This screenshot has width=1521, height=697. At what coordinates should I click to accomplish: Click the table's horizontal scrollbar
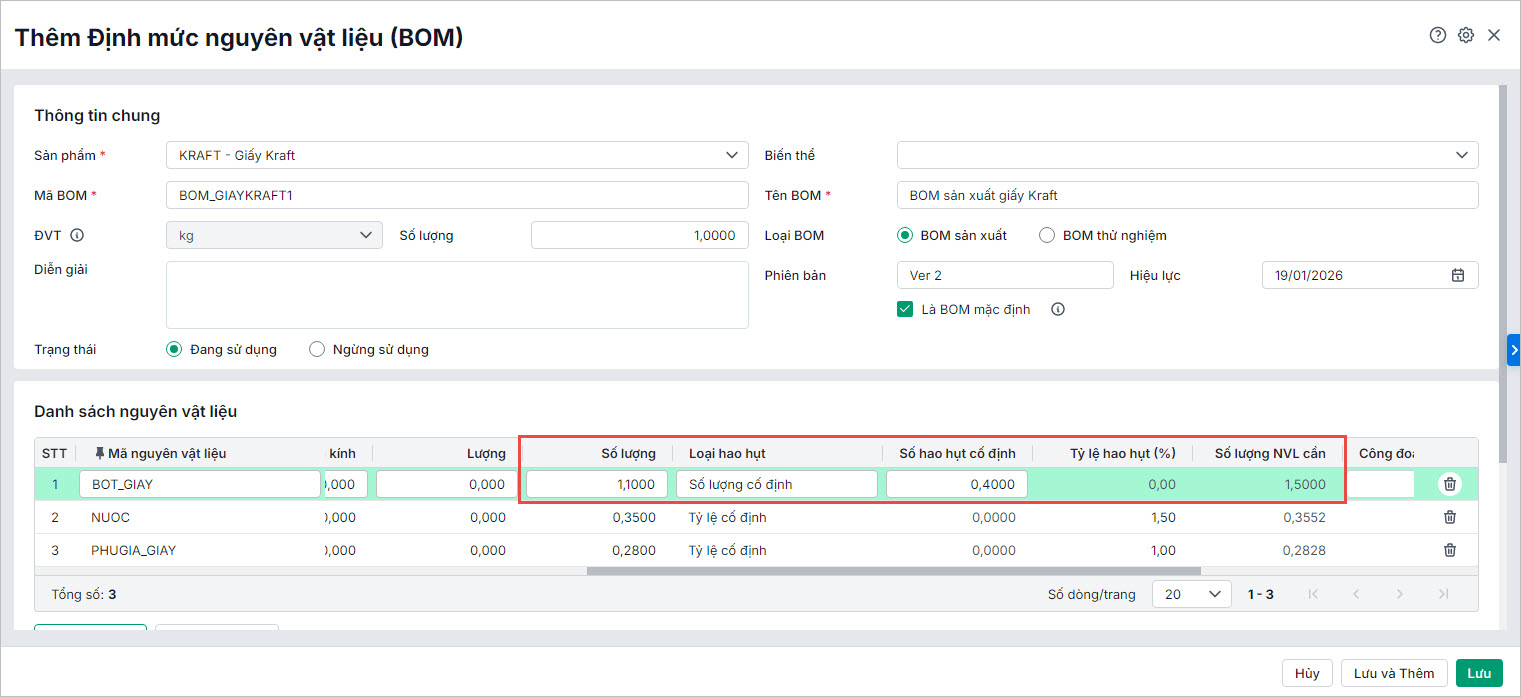(893, 572)
